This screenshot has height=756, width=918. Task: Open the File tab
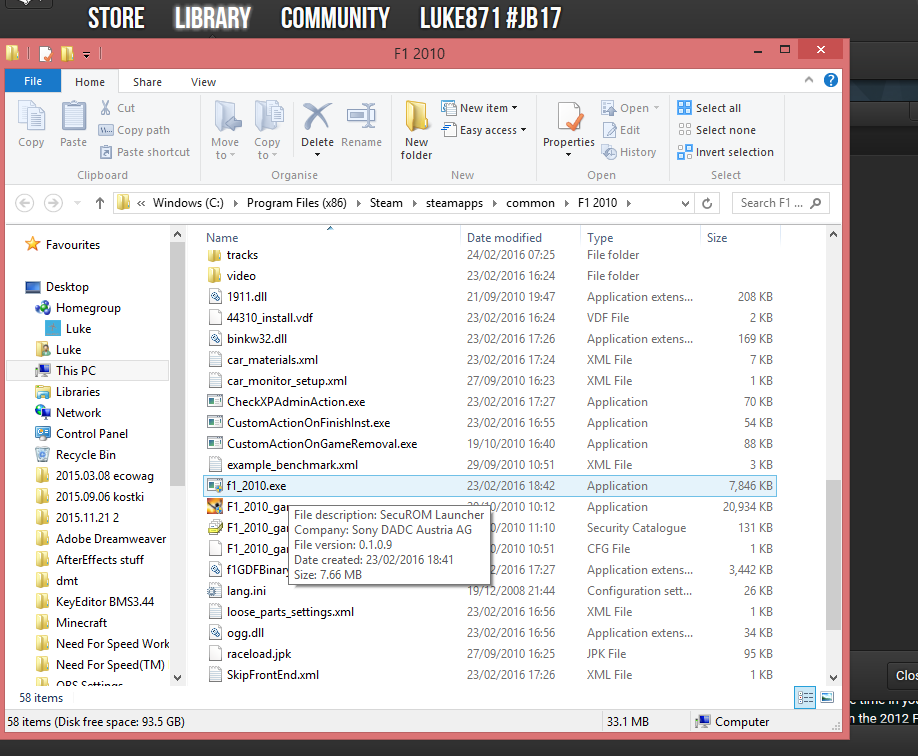(x=33, y=81)
